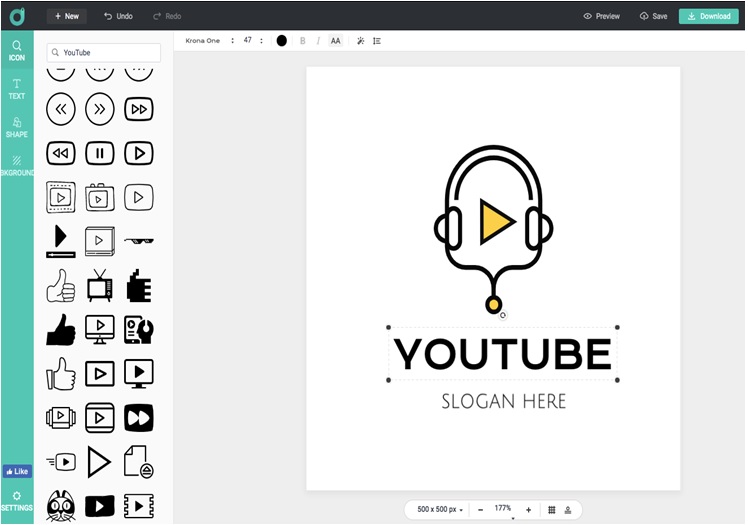
Task: Click the rotate handle near YOUTUBE text
Action: (x=503, y=315)
